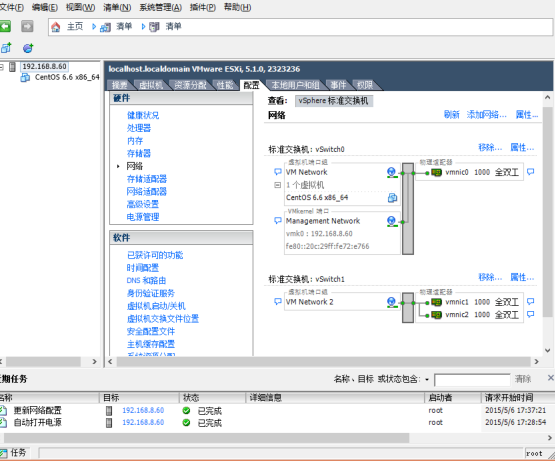Switch to the 资源分配 tab
This screenshot has width=555, height=461.
click(x=190, y=85)
